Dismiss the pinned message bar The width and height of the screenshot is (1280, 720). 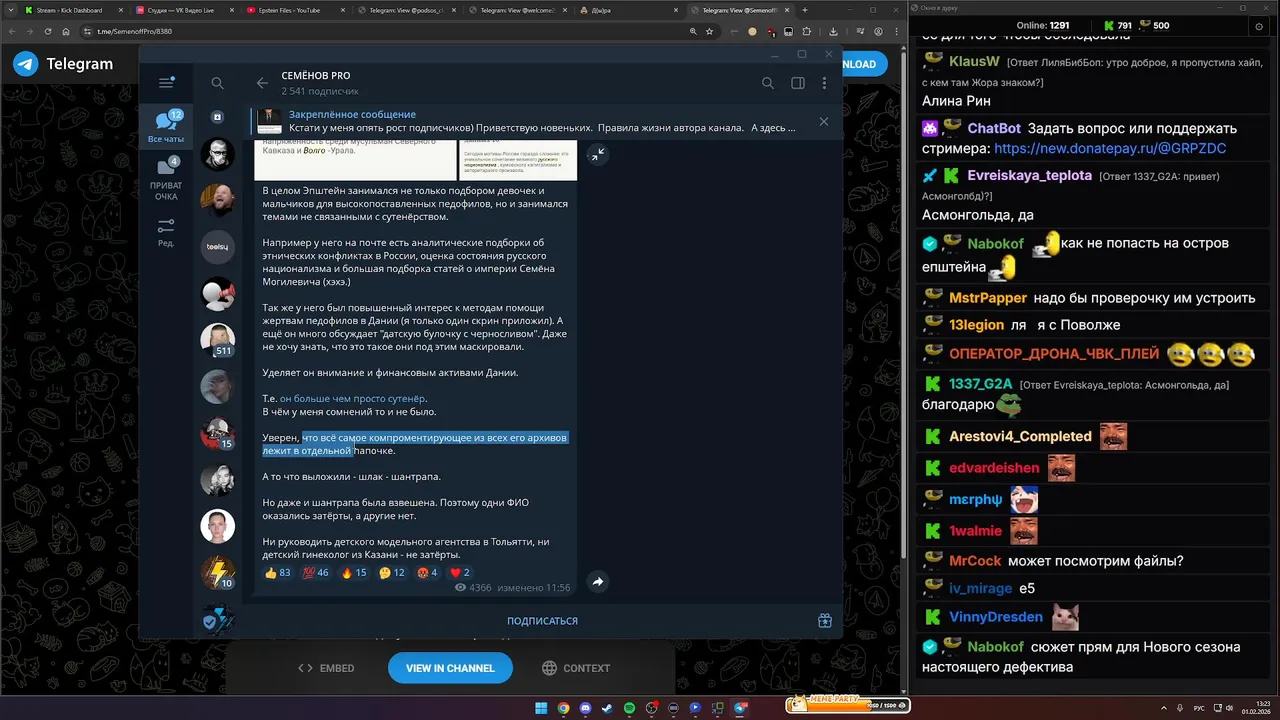[x=823, y=121]
